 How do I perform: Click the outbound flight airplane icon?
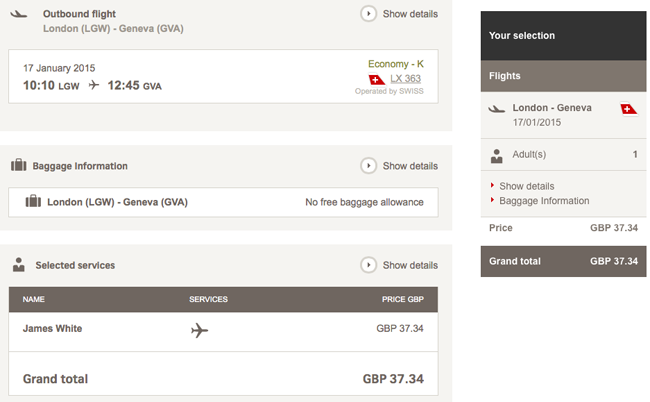click(x=19, y=14)
